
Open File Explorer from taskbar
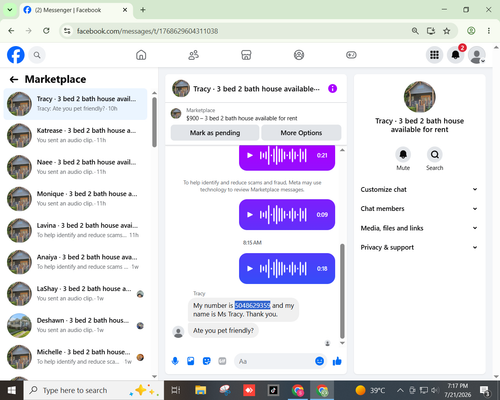tap(201, 390)
